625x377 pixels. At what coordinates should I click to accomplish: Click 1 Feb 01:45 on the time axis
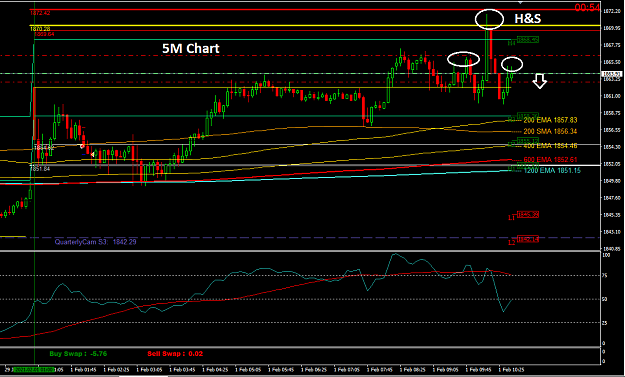85,369
